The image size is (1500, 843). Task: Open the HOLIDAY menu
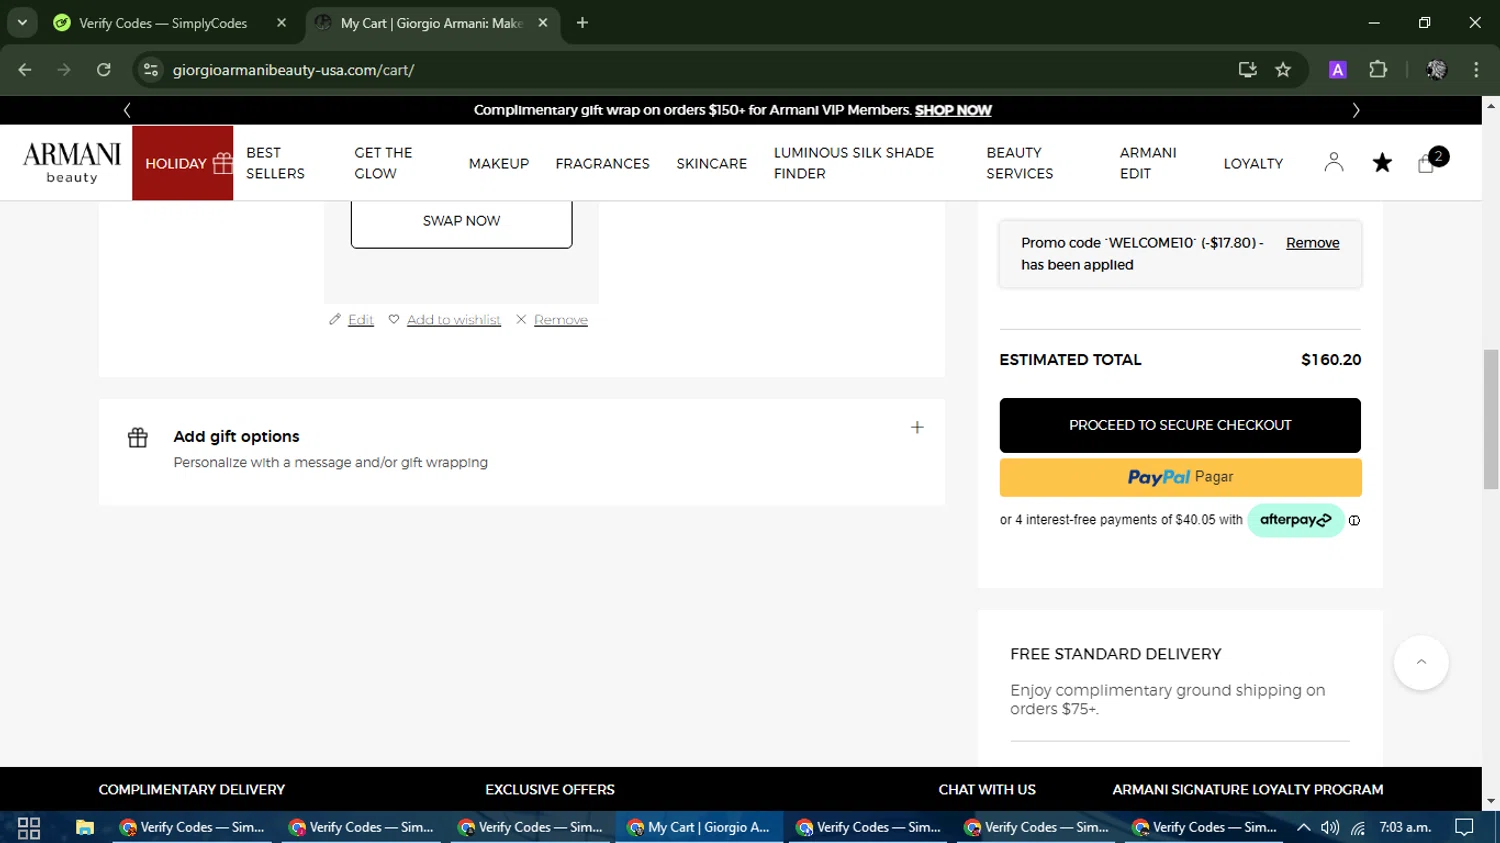coord(183,163)
